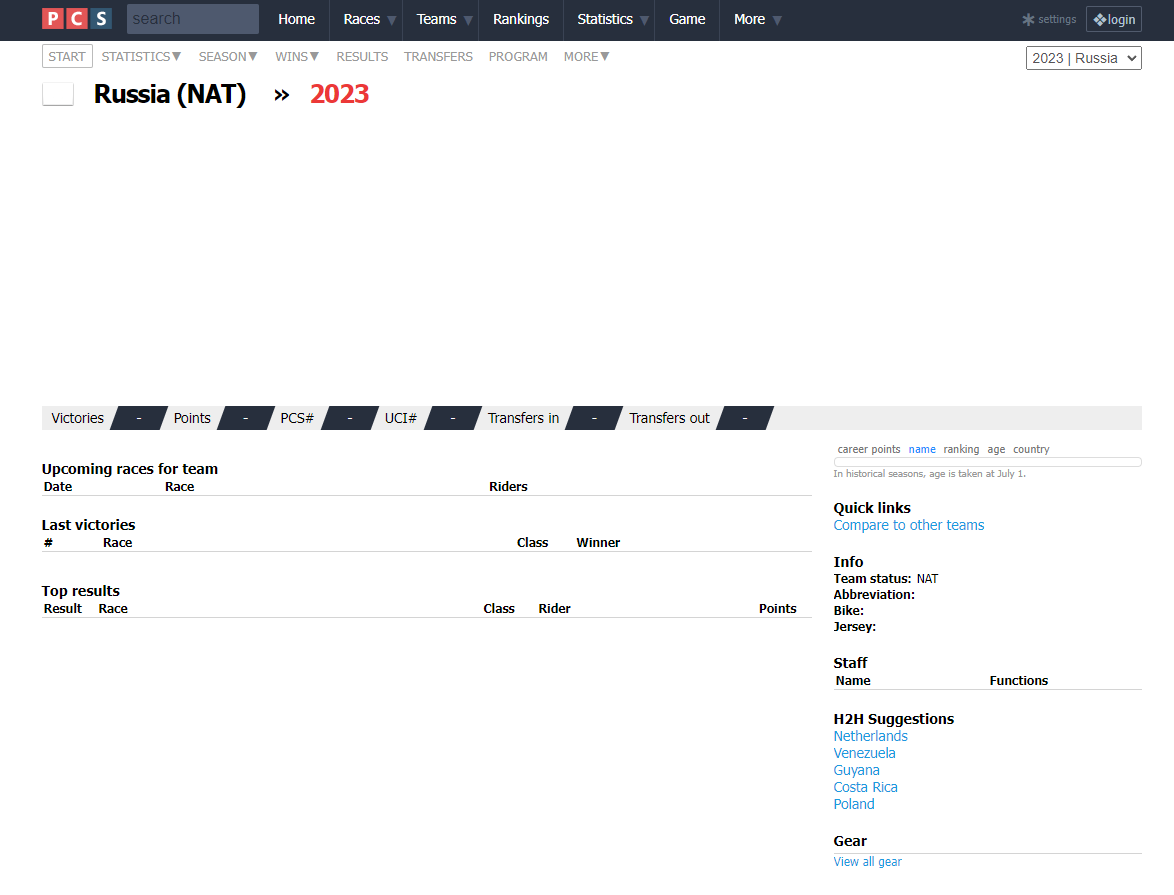Open the SEASON submenu

tap(228, 56)
